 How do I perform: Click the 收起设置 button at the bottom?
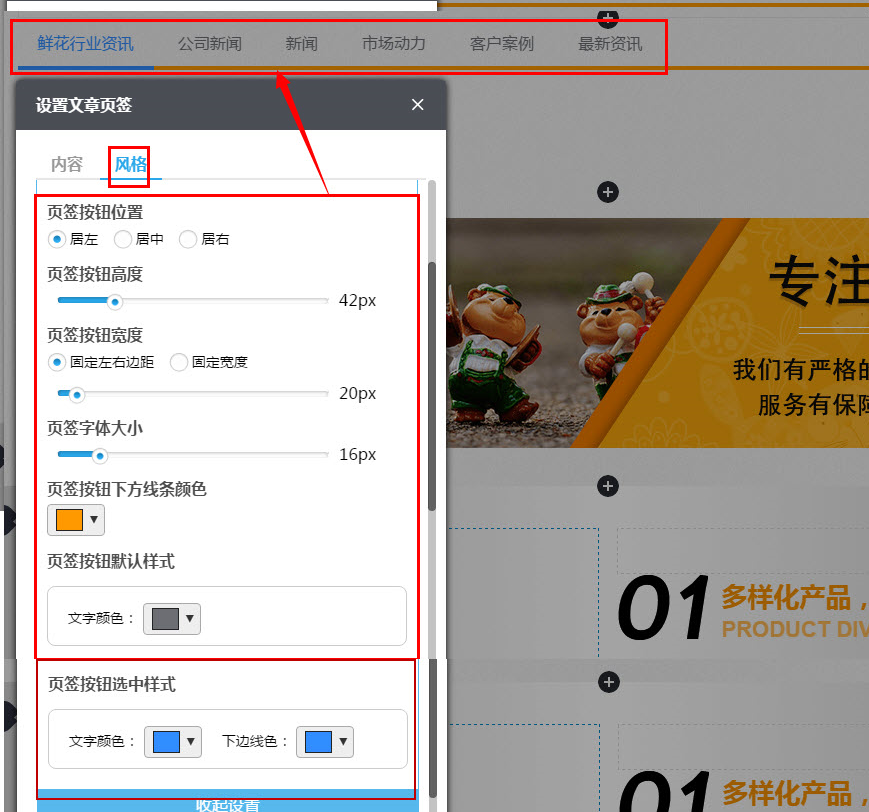227,803
